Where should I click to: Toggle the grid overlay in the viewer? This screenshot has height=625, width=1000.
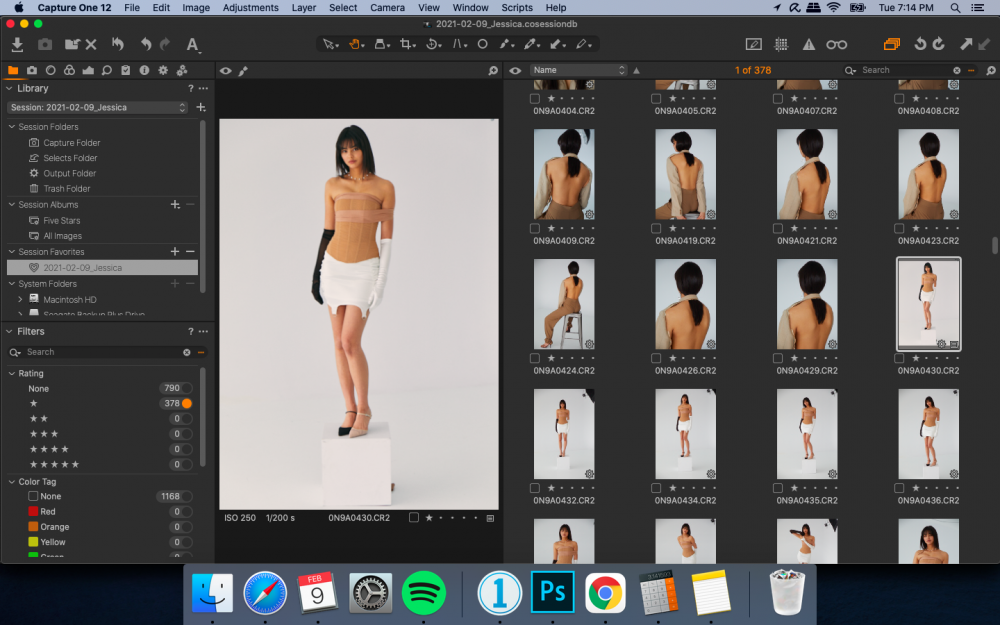pos(782,44)
